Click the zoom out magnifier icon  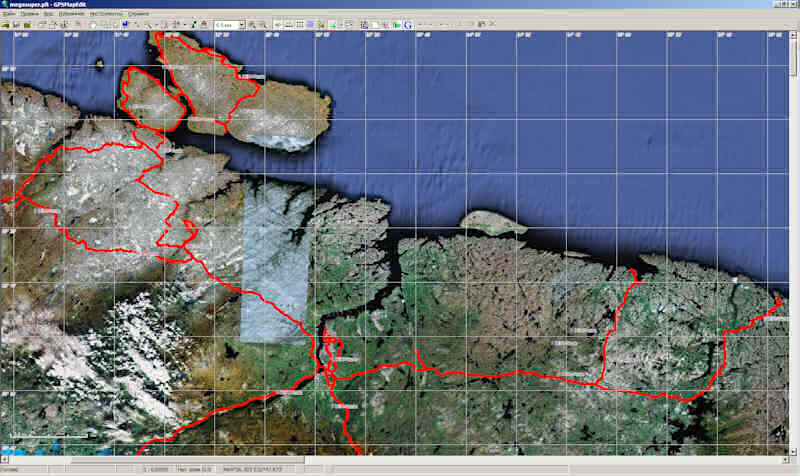pyautogui.click(x=263, y=24)
